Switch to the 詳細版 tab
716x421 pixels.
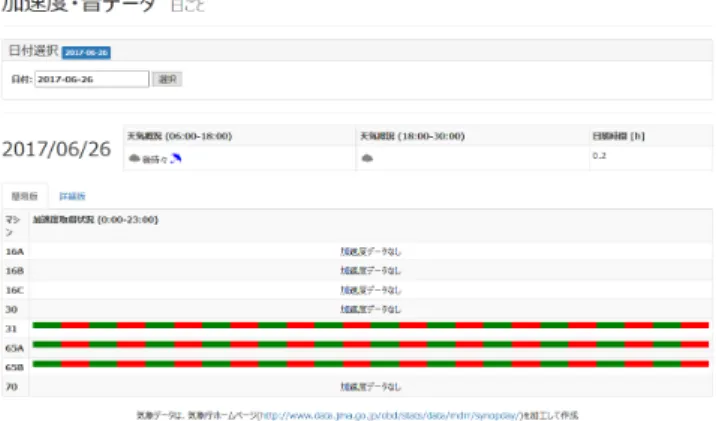[72, 196]
